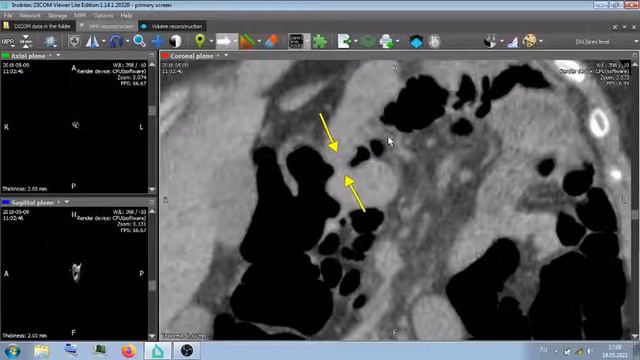This screenshot has width=640, height=360.
Task: Expand the export icon dropdown arrow
Action: (x=356, y=41)
